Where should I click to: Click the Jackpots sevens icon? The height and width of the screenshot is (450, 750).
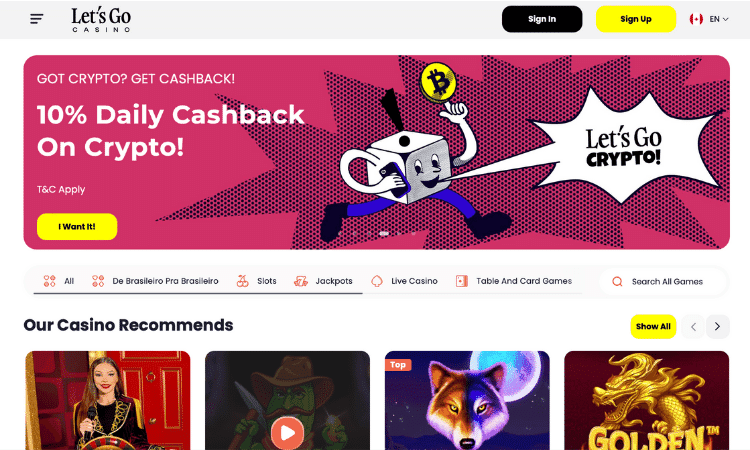click(x=300, y=281)
